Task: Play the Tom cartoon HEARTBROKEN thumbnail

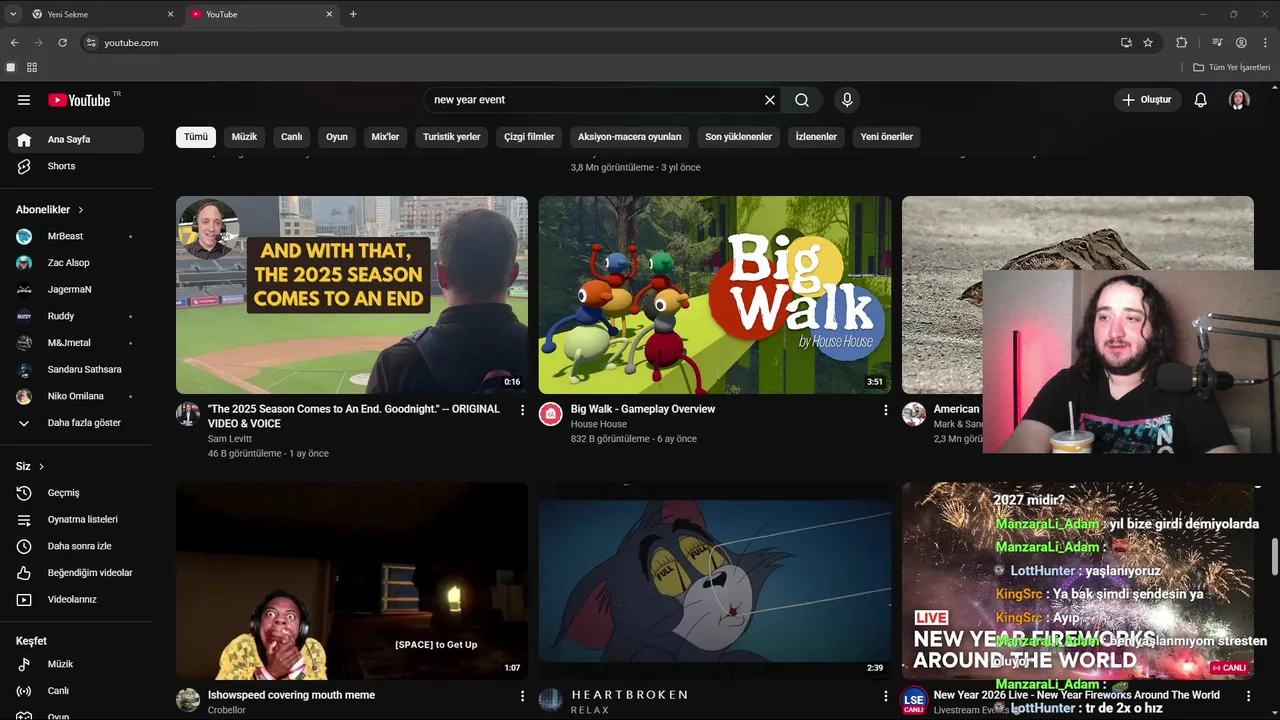Action: [715, 581]
